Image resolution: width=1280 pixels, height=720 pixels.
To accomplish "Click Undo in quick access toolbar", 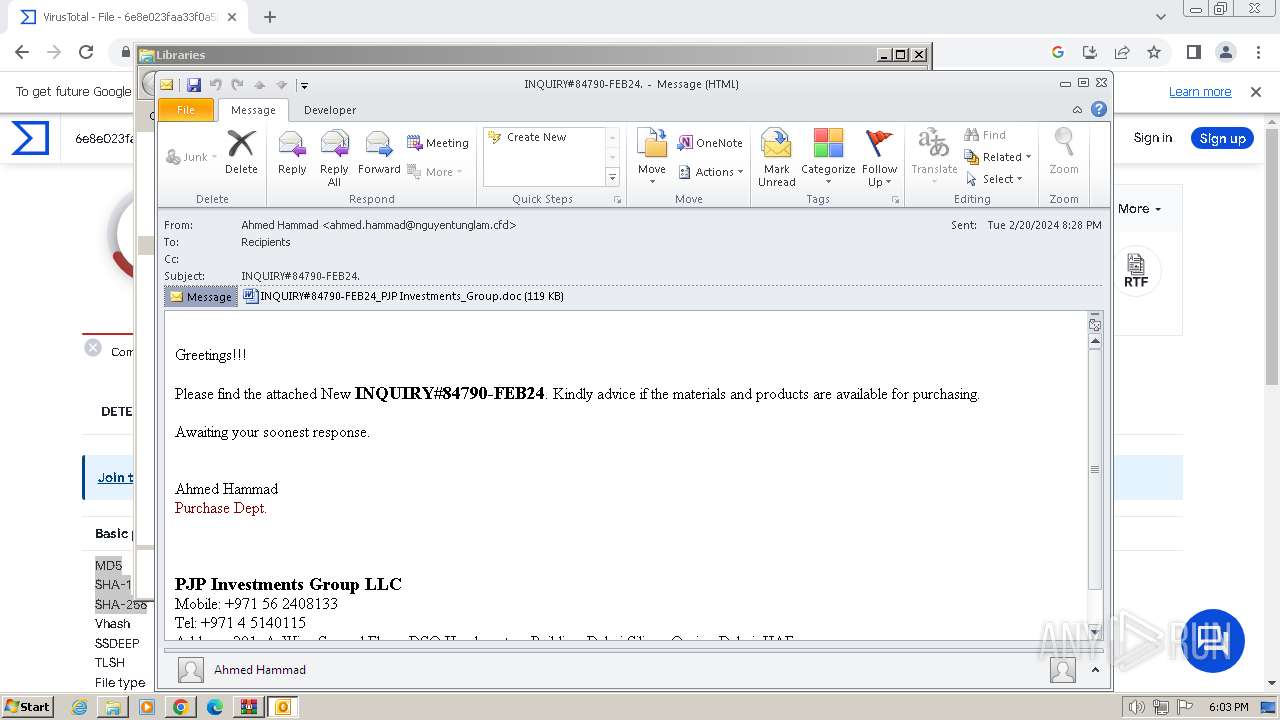I will pos(215,85).
